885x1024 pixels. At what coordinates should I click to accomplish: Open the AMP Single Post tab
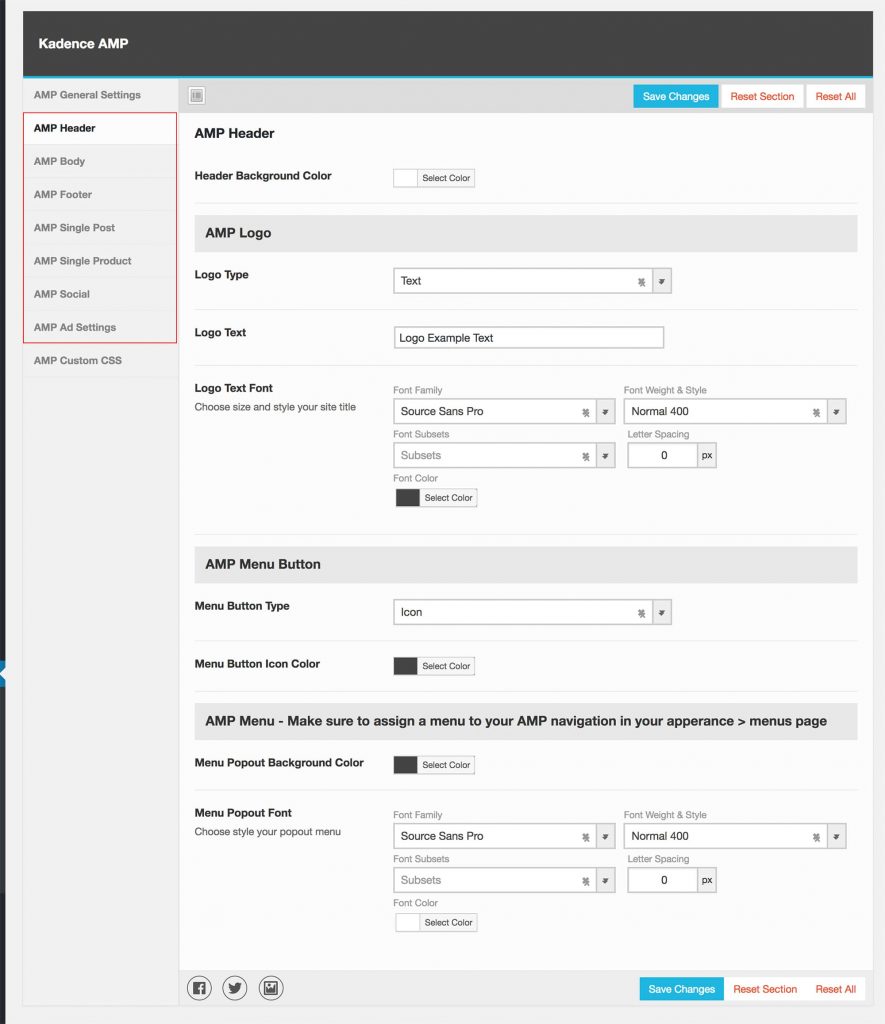pyautogui.click(x=101, y=228)
